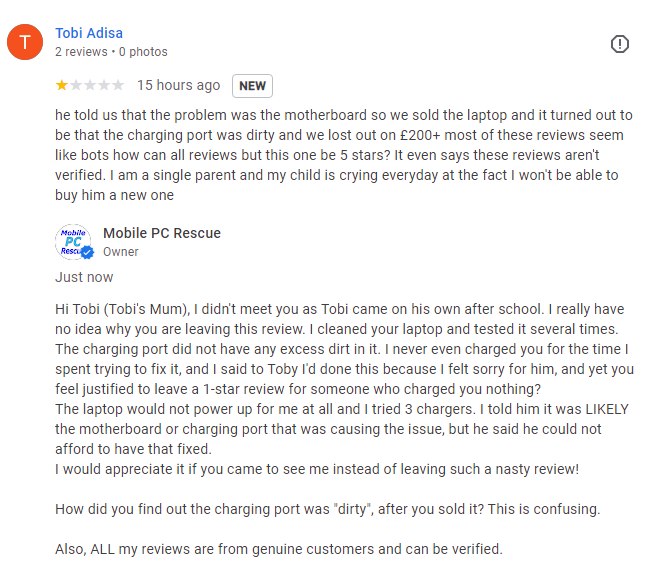Click the third empty rating star
660x574 pixels.
[90, 86]
